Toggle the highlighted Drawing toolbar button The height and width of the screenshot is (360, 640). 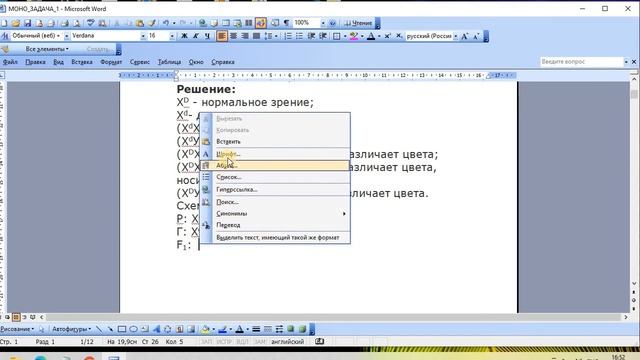pyautogui.click(x=261, y=23)
